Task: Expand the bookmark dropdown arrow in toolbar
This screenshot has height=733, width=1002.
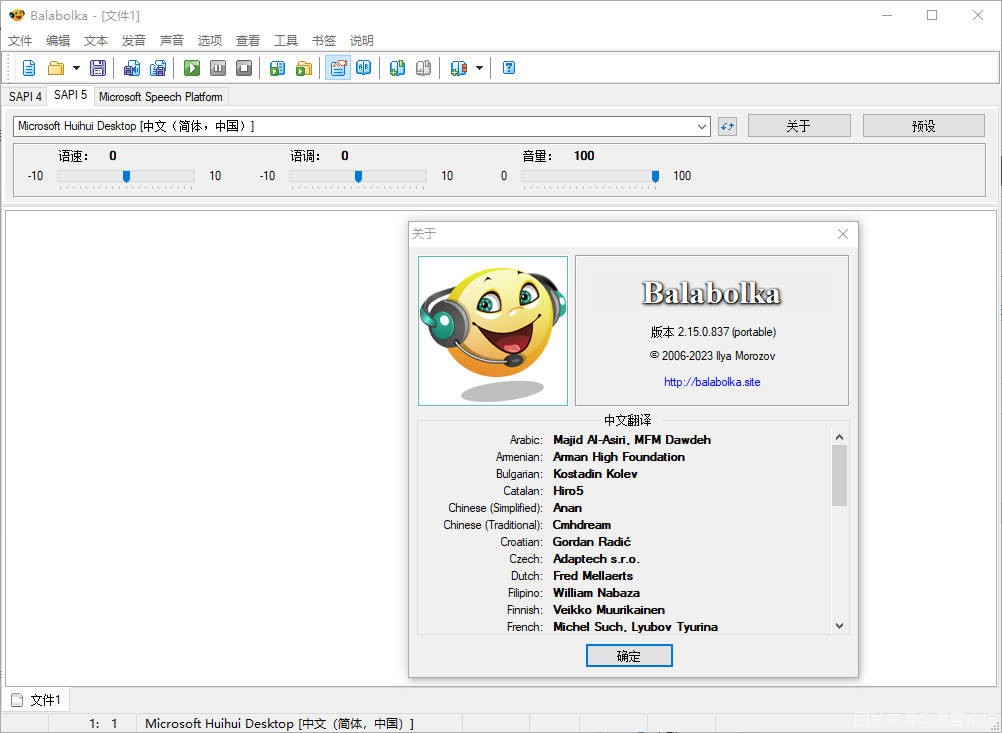Action: (479, 68)
